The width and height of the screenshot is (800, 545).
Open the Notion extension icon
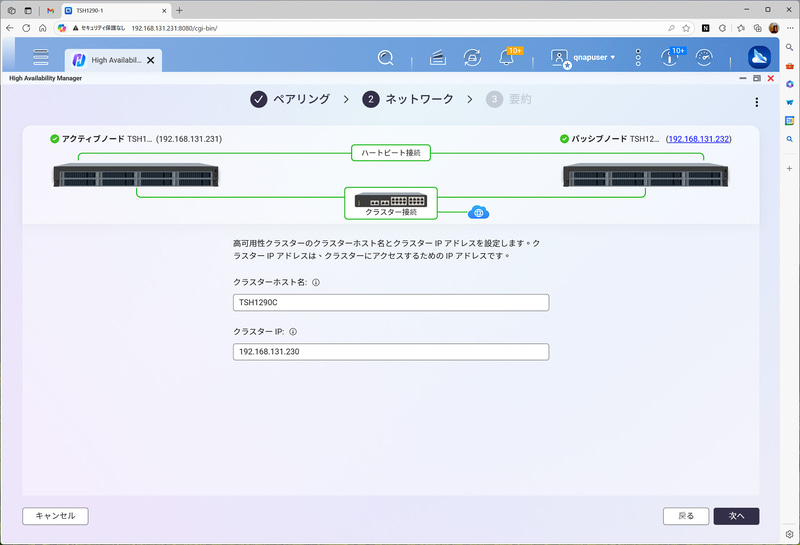(x=706, y=28)
